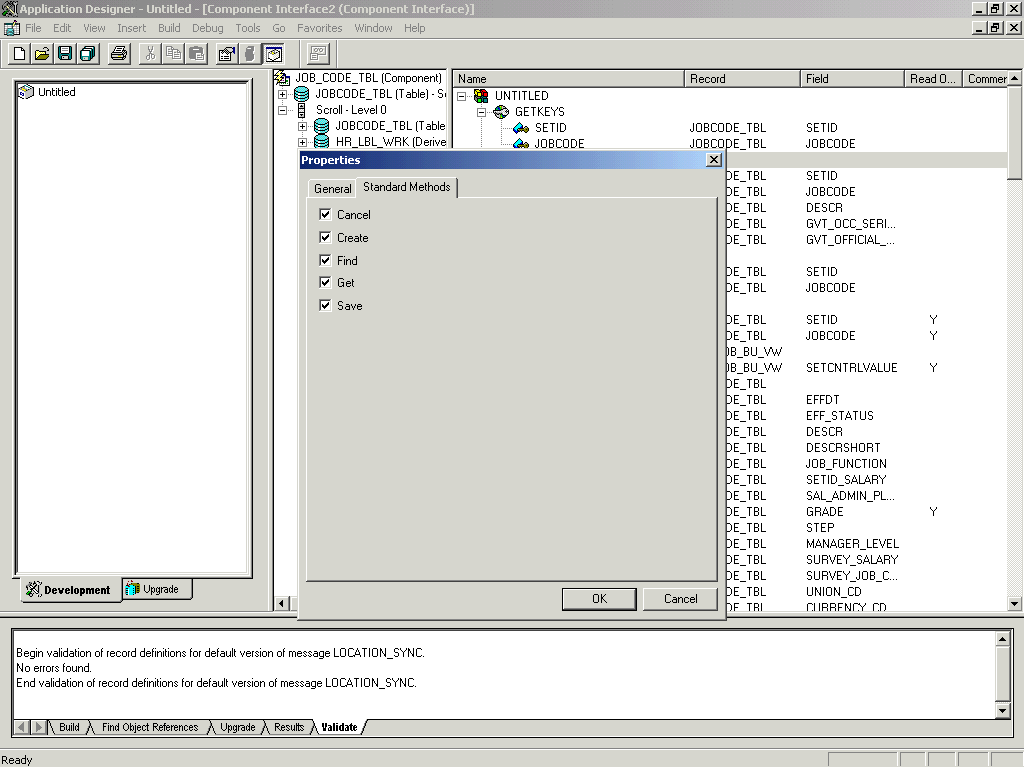Viewport: 1024px width, 768px height.
Task: Click OK to apply properties
Action: pos(598,598)
